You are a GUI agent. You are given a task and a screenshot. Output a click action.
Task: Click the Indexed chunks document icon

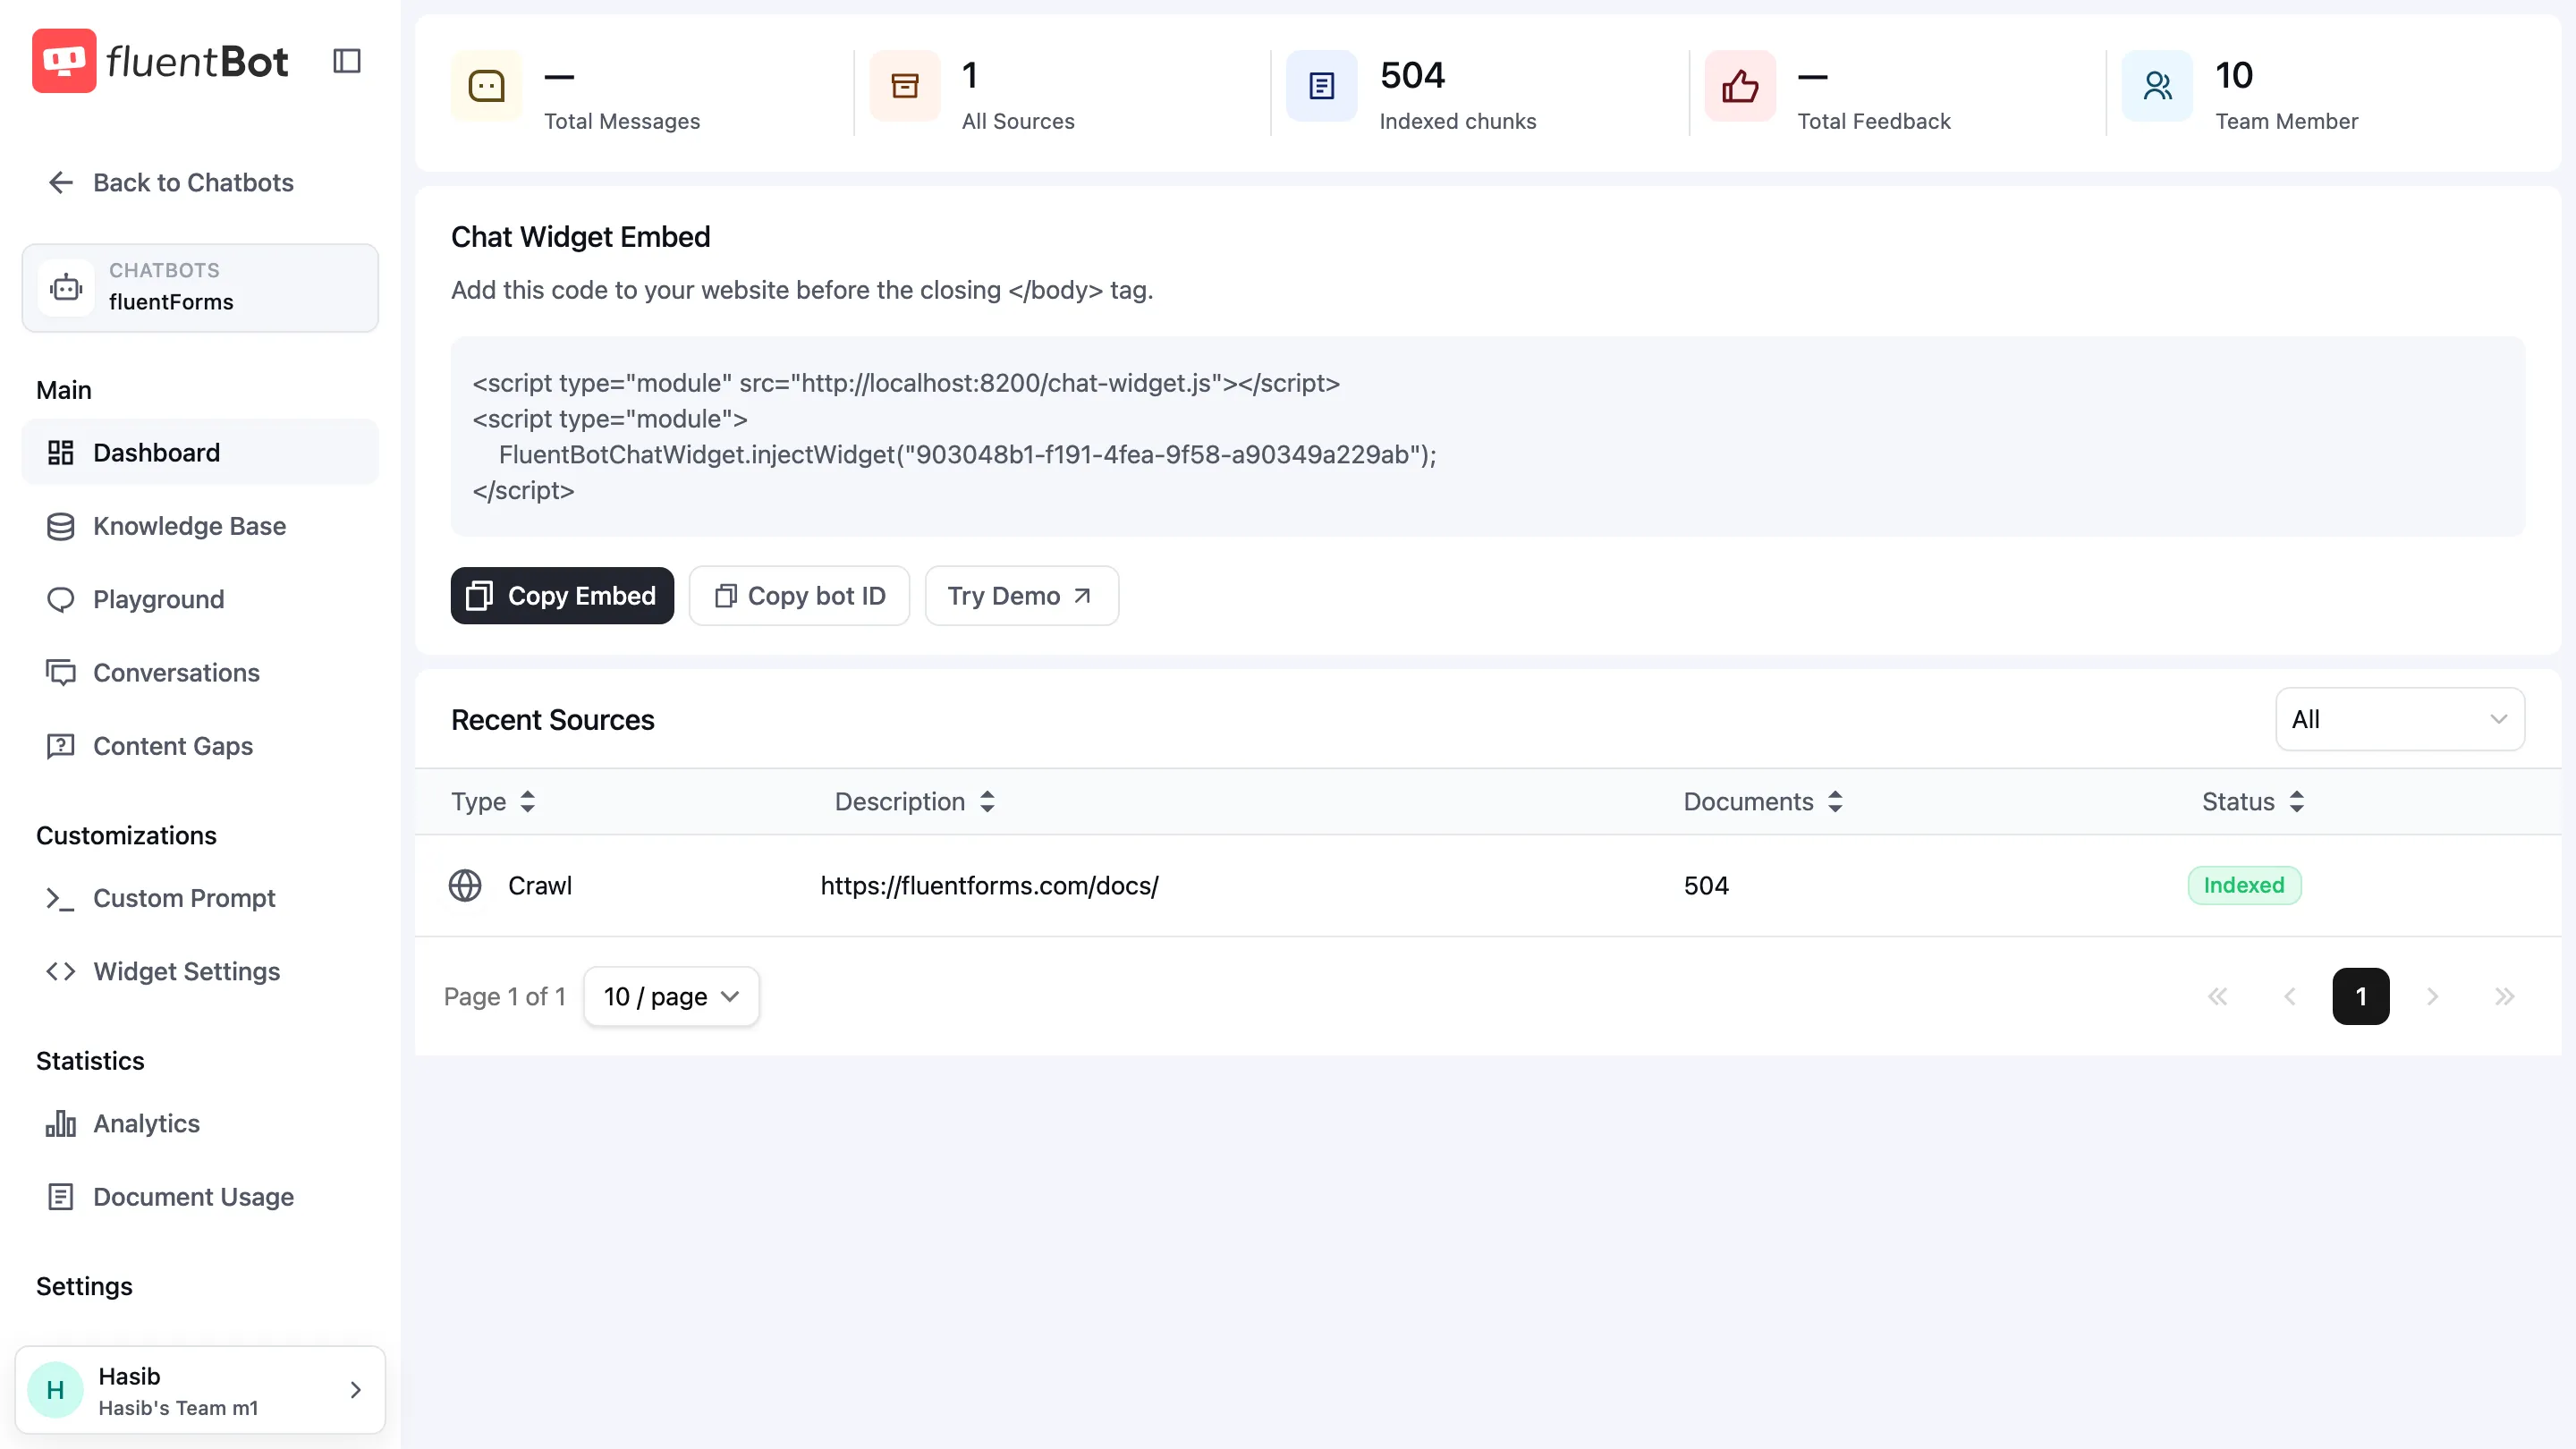point(1322,86)
